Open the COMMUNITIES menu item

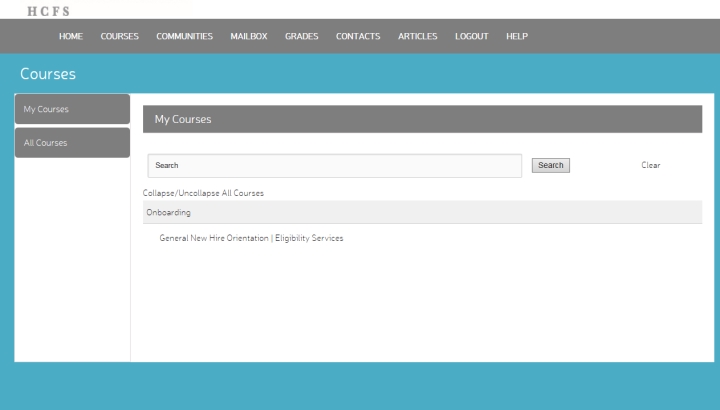coord(184,36)
